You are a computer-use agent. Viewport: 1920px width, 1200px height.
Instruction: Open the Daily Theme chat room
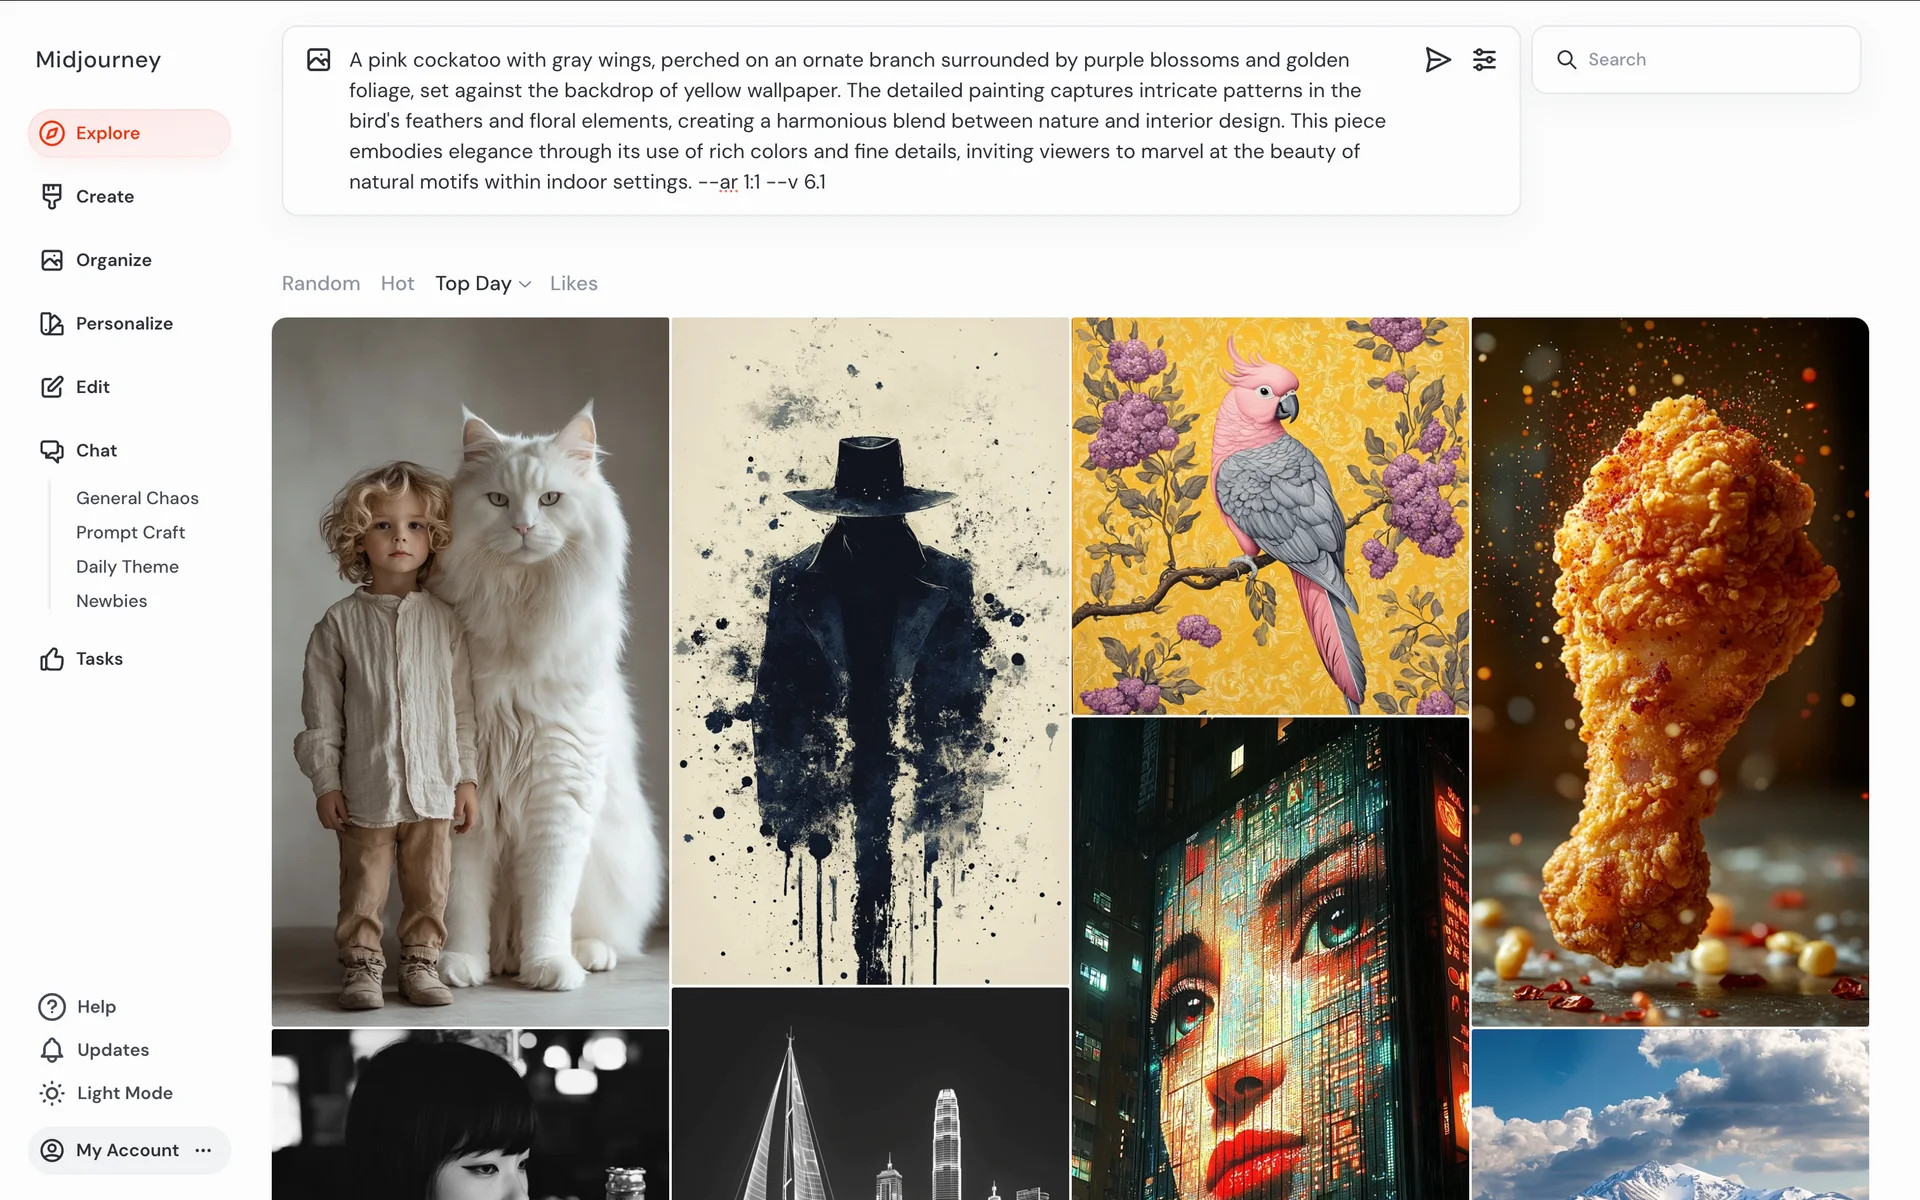pos(127,567)
